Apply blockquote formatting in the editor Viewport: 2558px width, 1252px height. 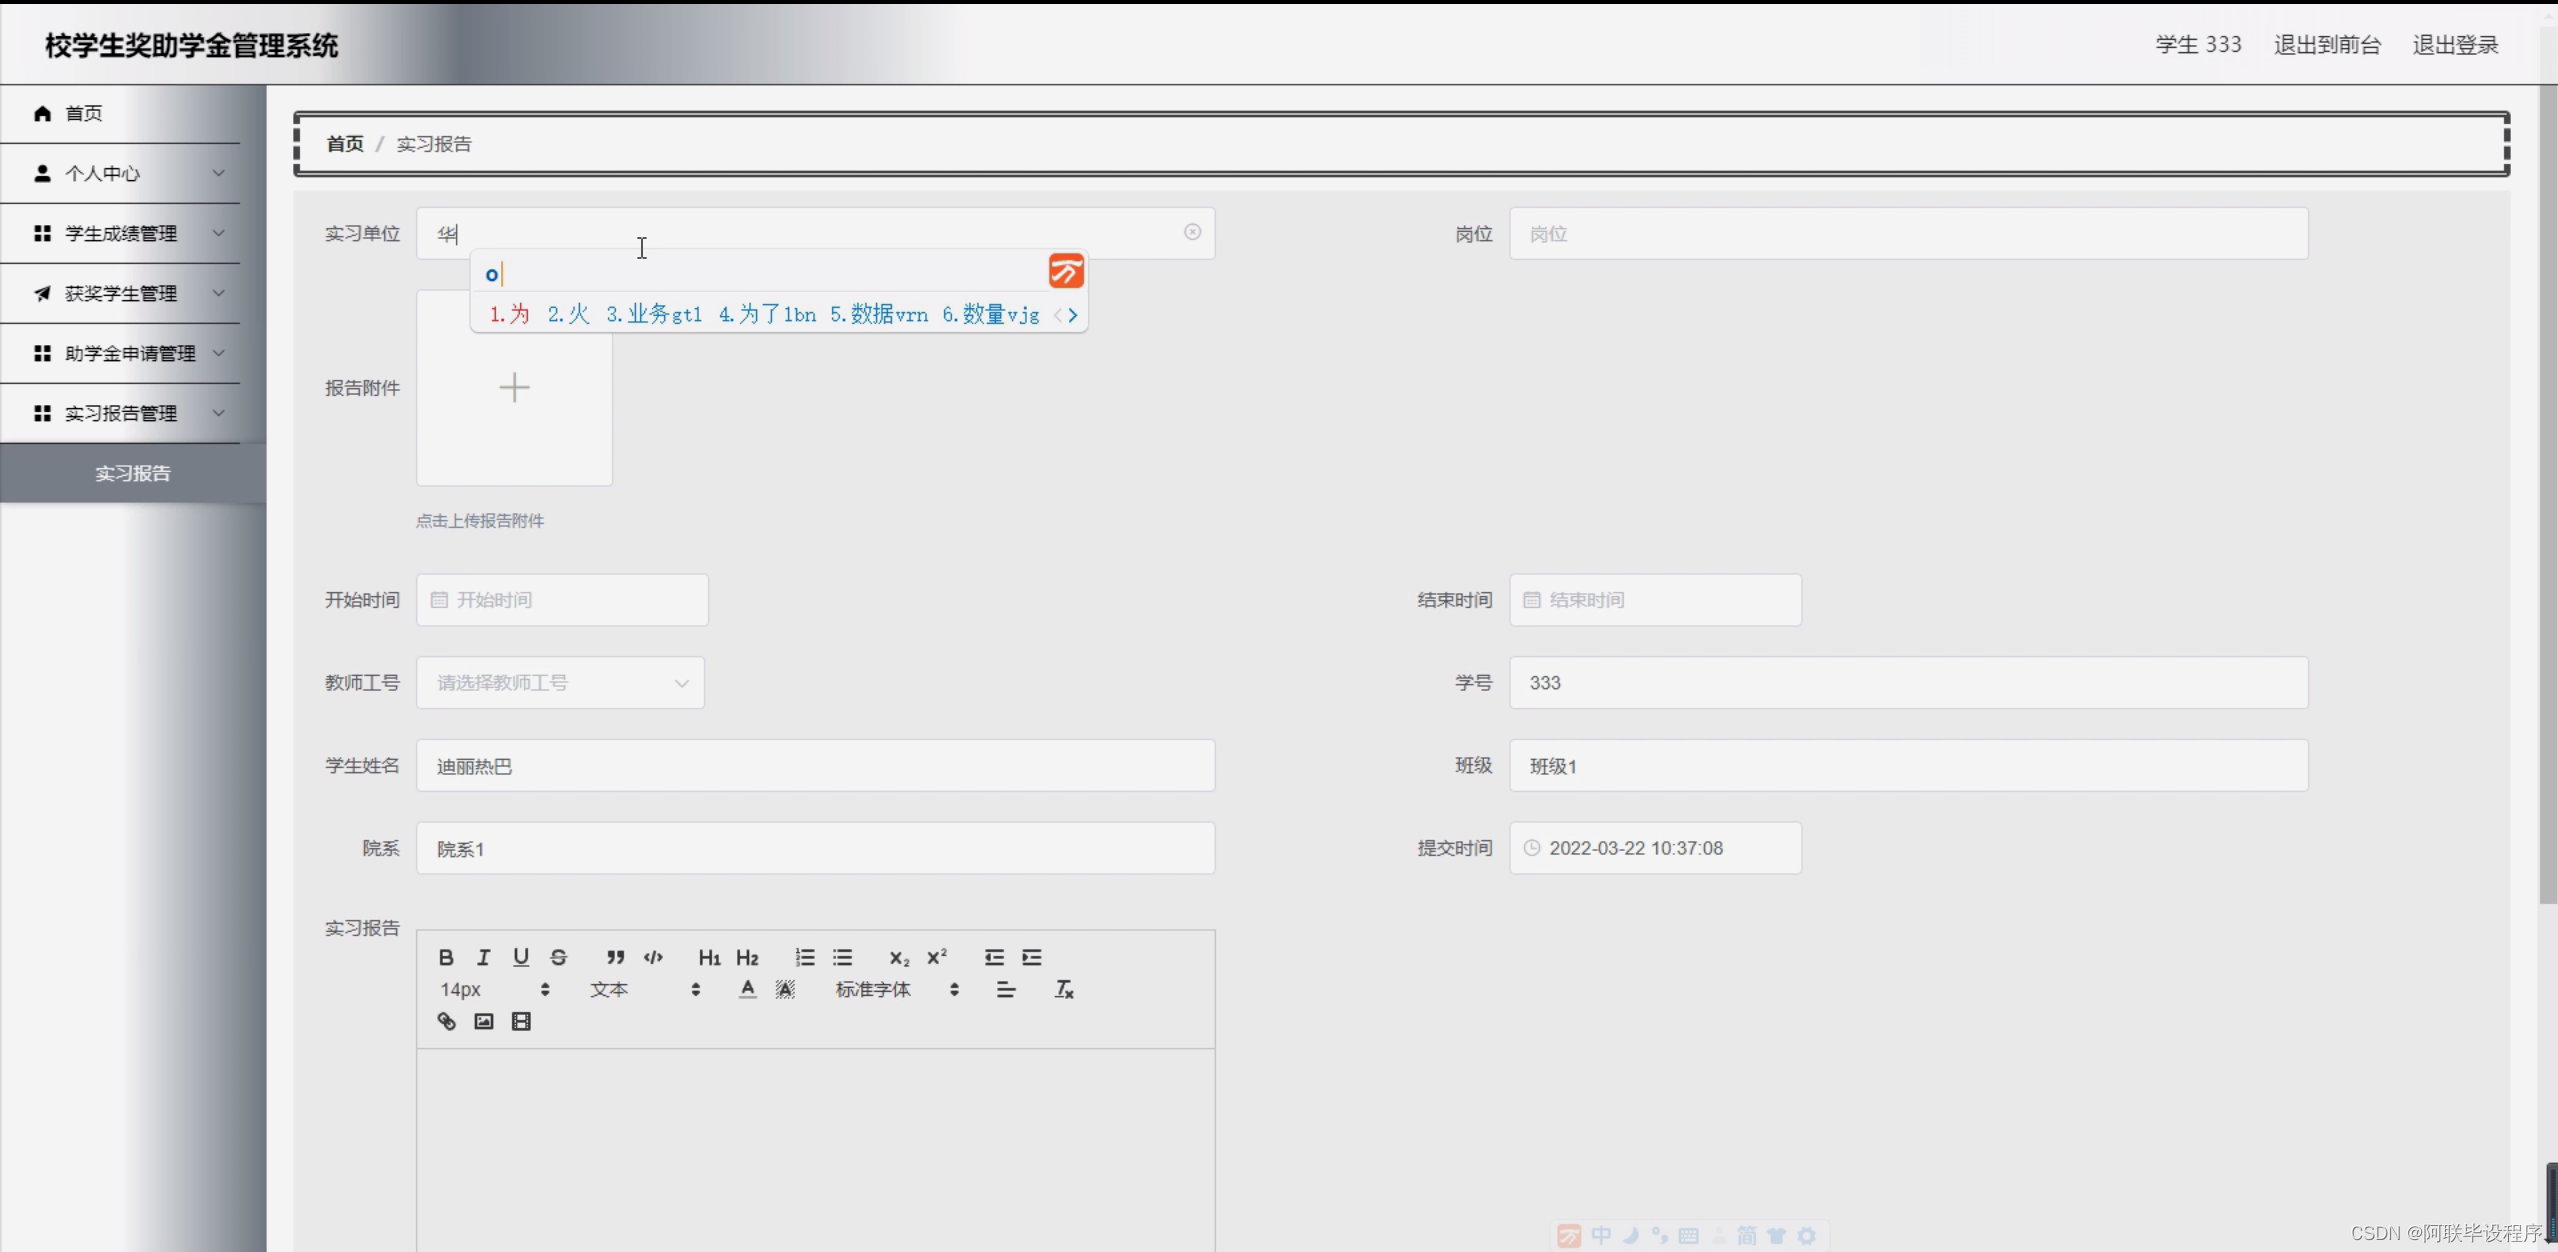[614, 957]
